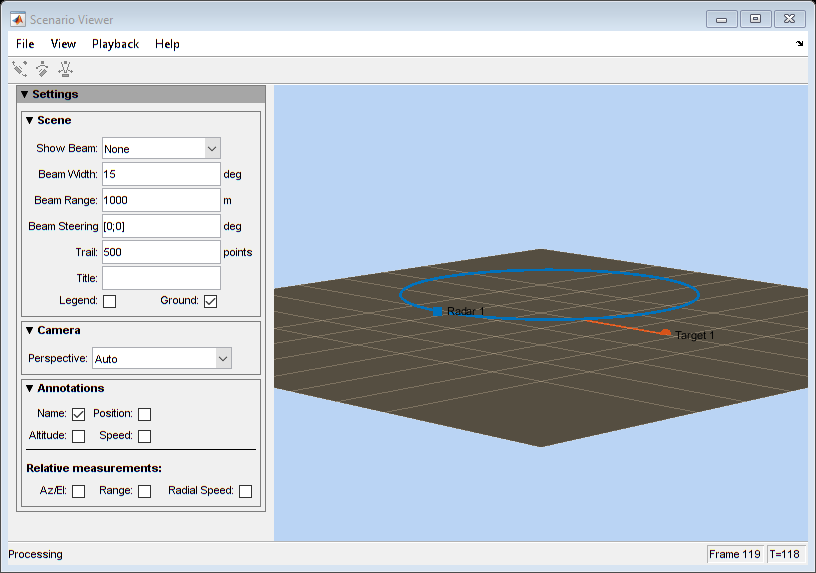Uncheck the Ground checkbox
Viewport: 816px width, 573px height.
(x=210, y=301)
